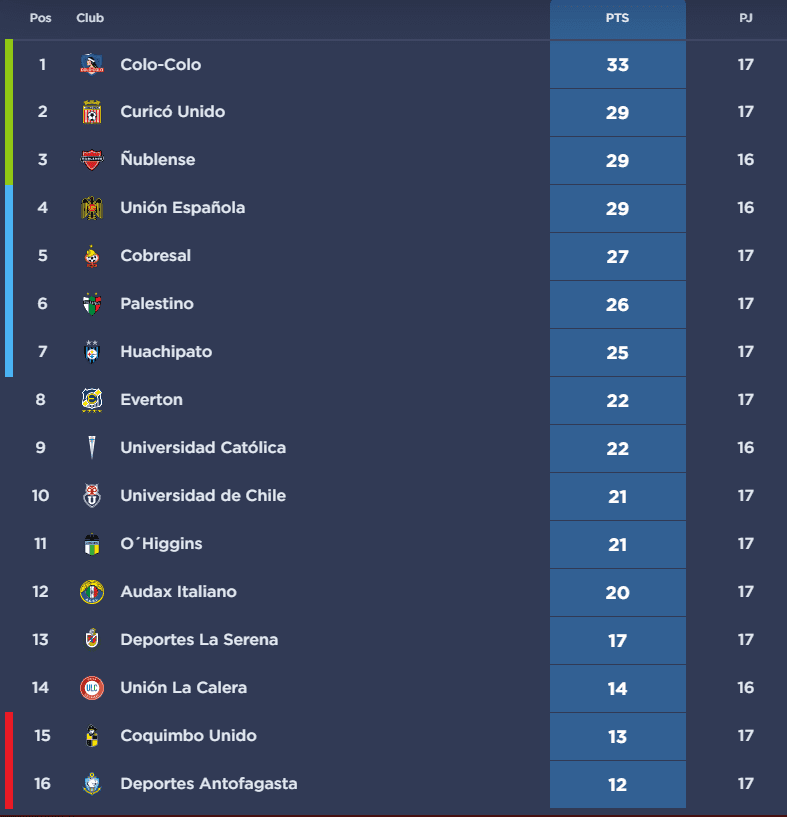Click the Audax Italiano round crest
This screenshot has height=817, width=787.
(92, 592)
